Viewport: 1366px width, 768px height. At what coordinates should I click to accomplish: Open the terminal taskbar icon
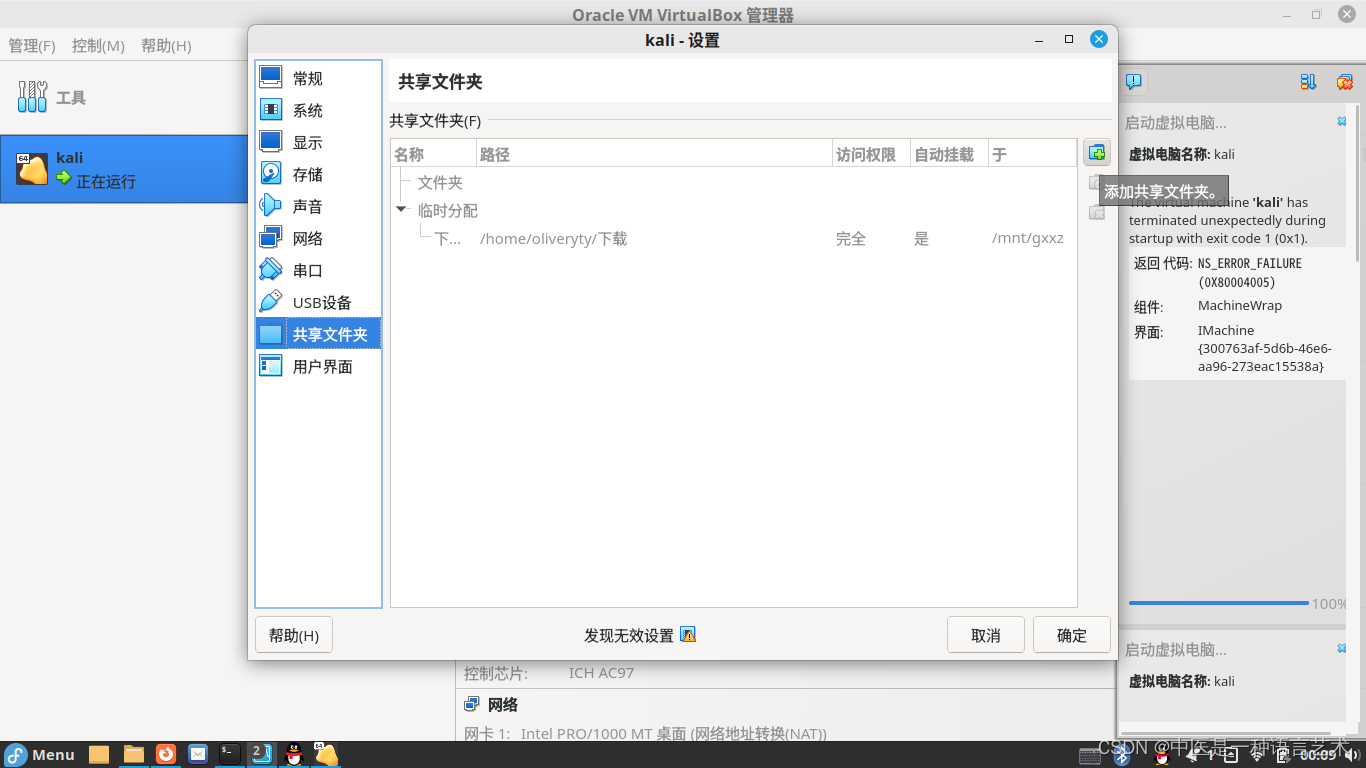(x=230, y=754)
